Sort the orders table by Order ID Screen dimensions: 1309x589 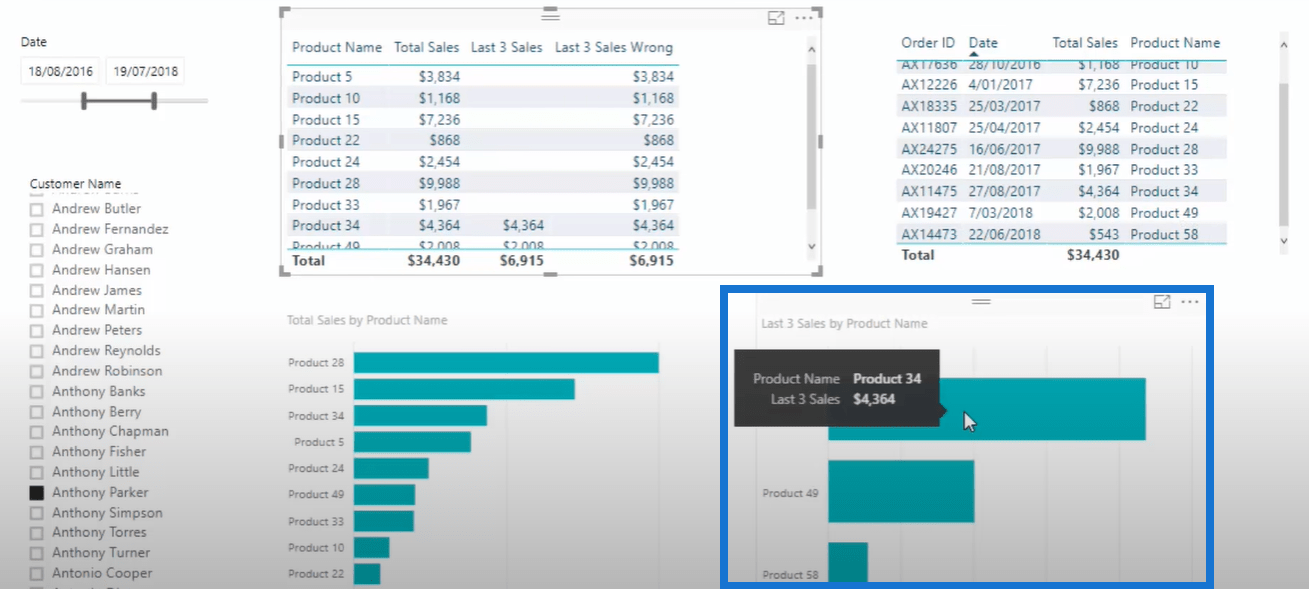coord(928,43)
